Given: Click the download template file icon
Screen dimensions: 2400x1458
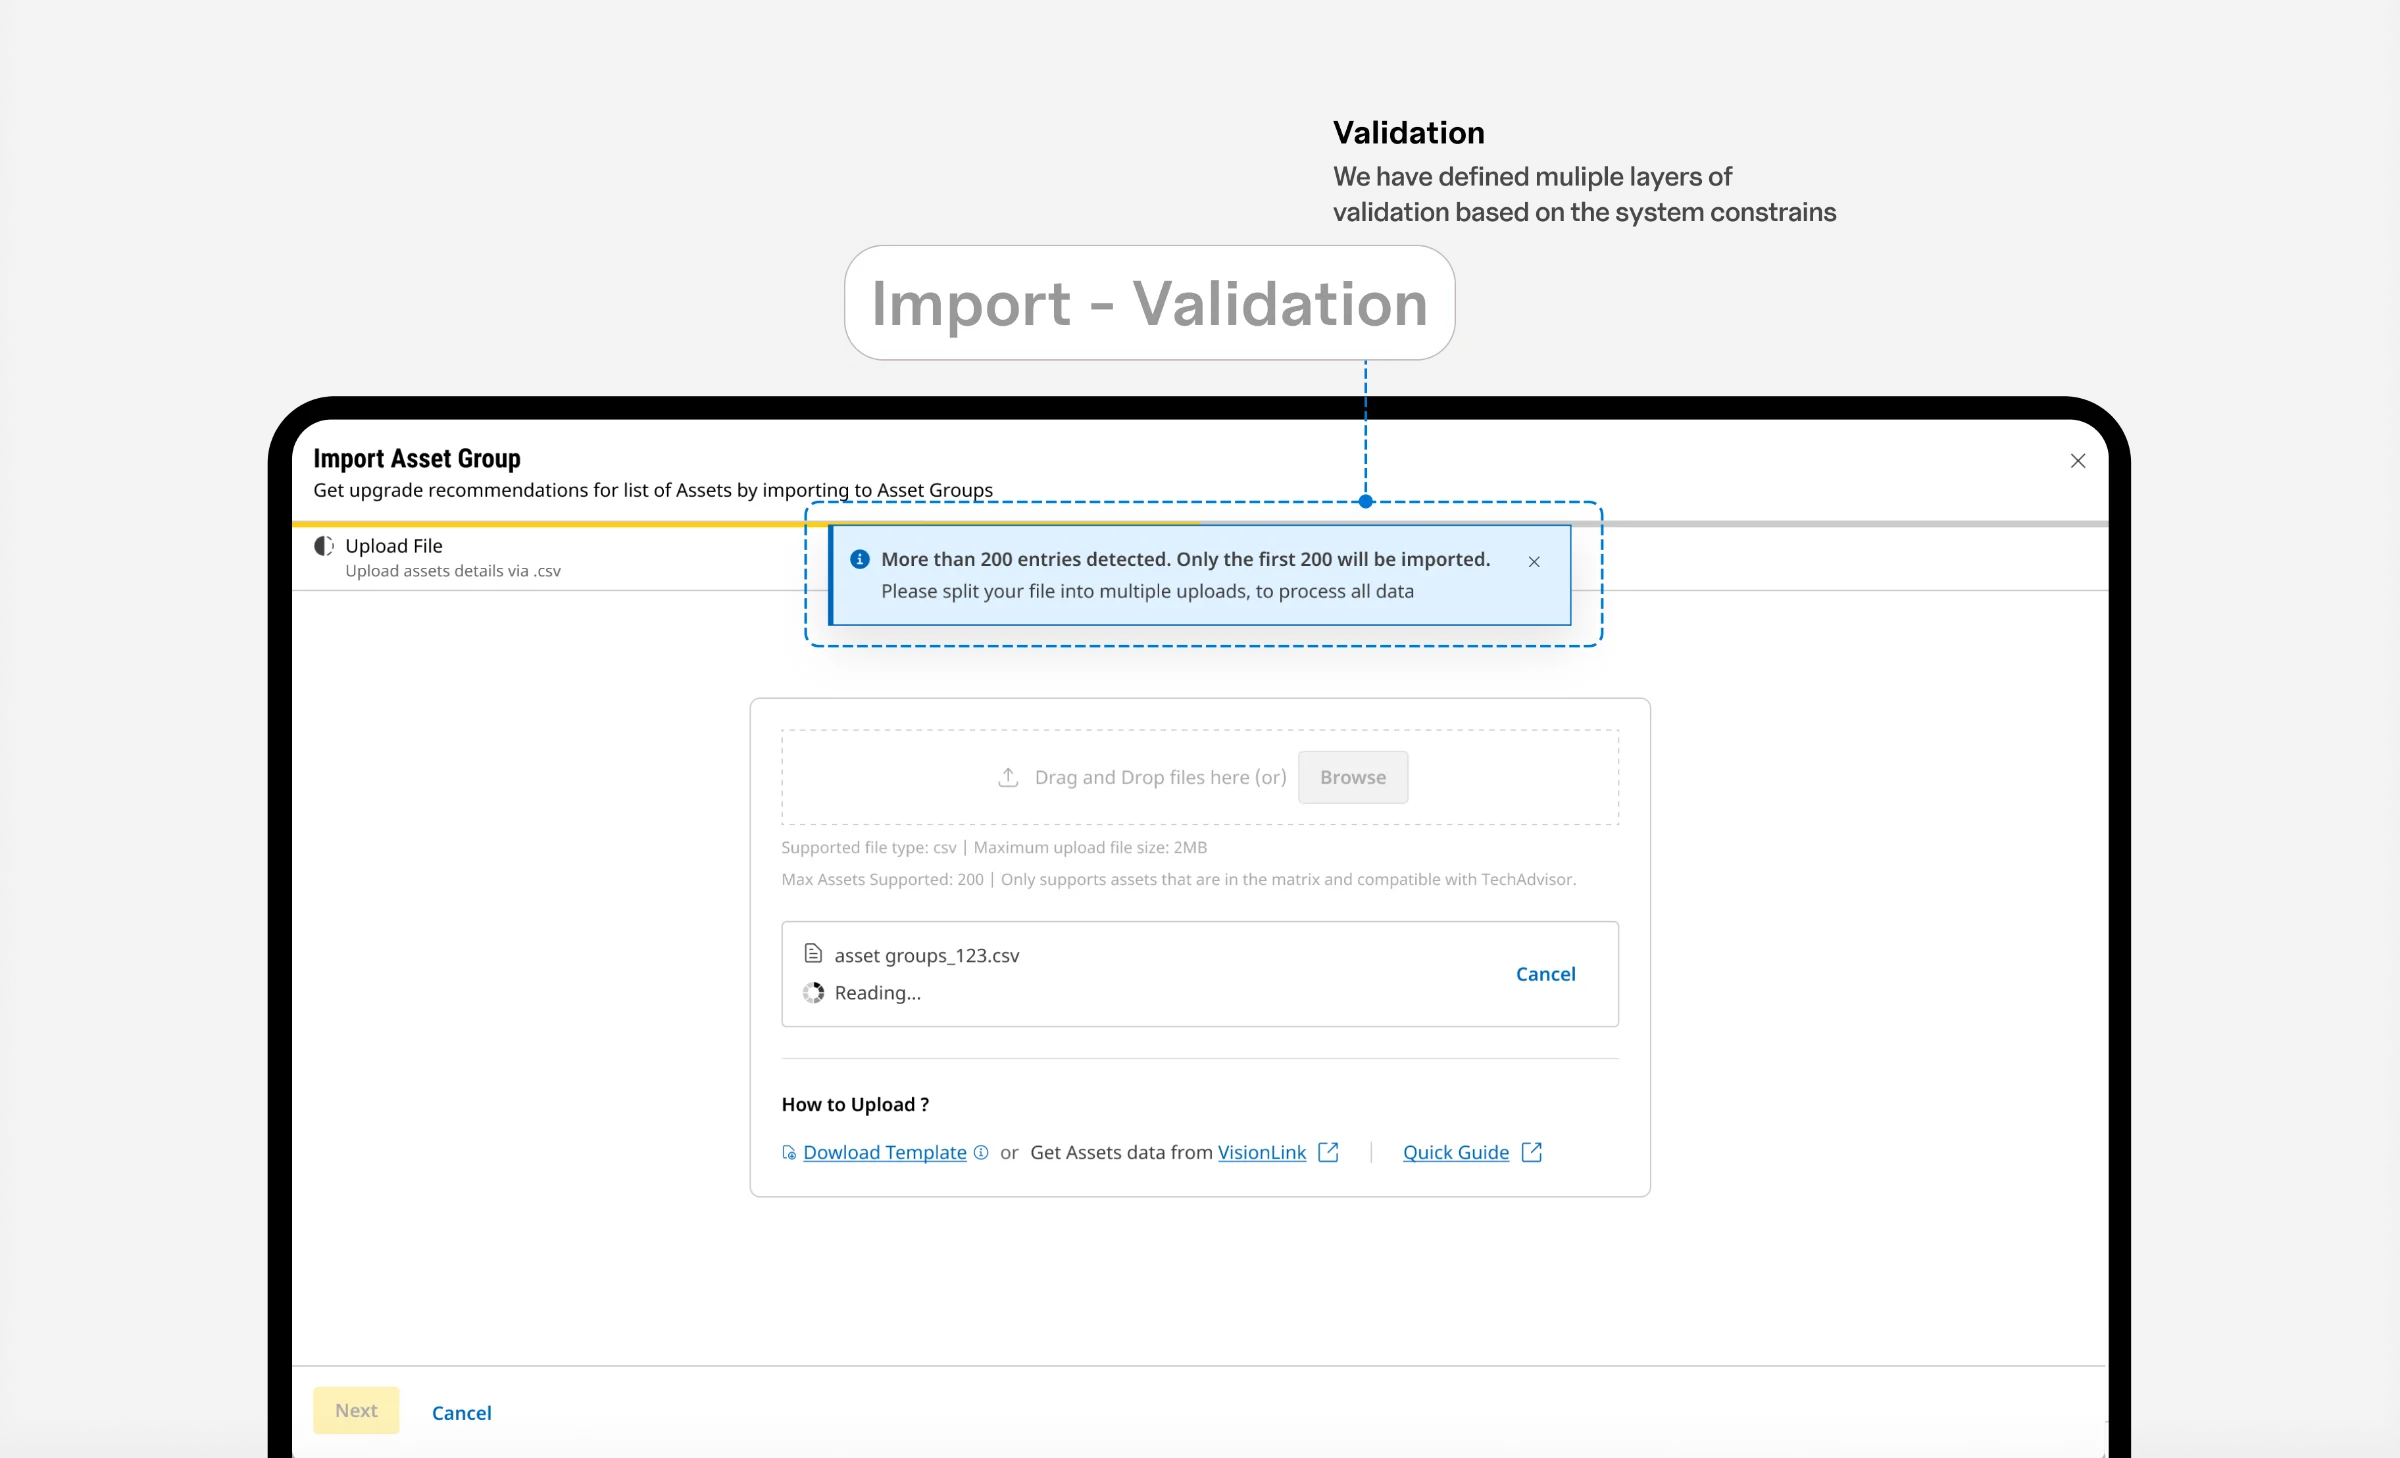Looking at the screenshot, I should pos(789,1153).
